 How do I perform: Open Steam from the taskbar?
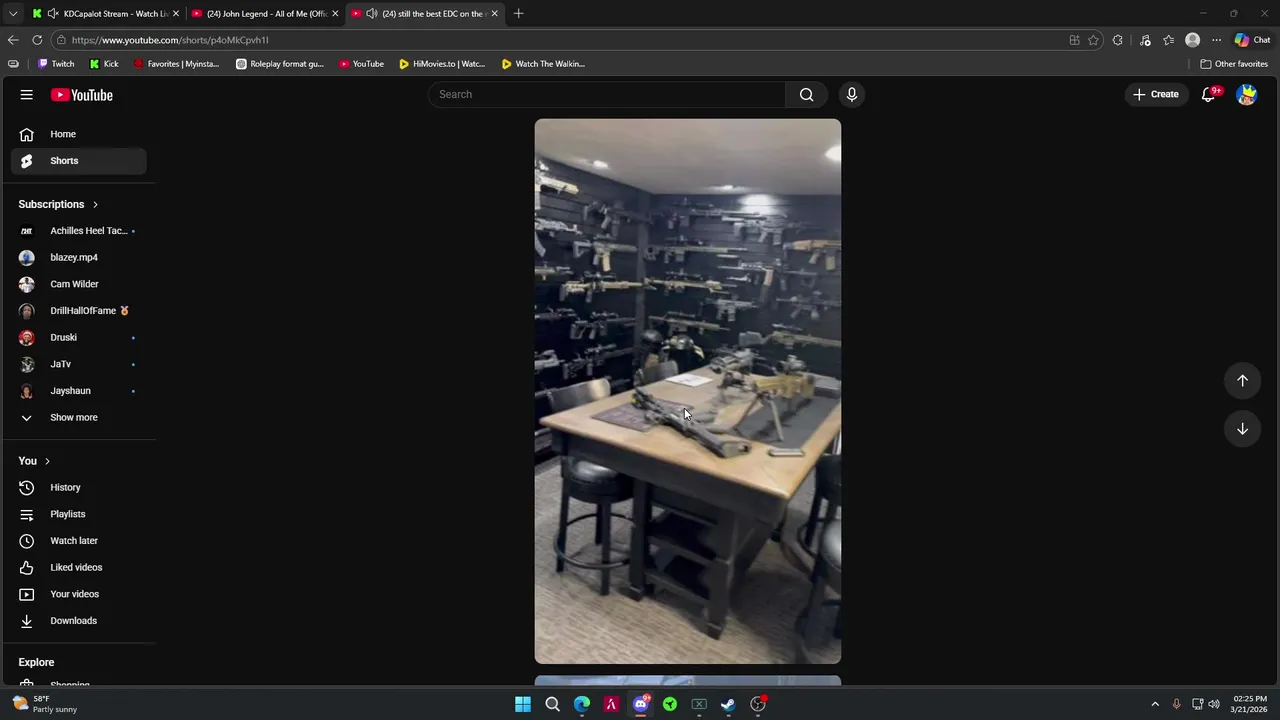coord(728,704)
